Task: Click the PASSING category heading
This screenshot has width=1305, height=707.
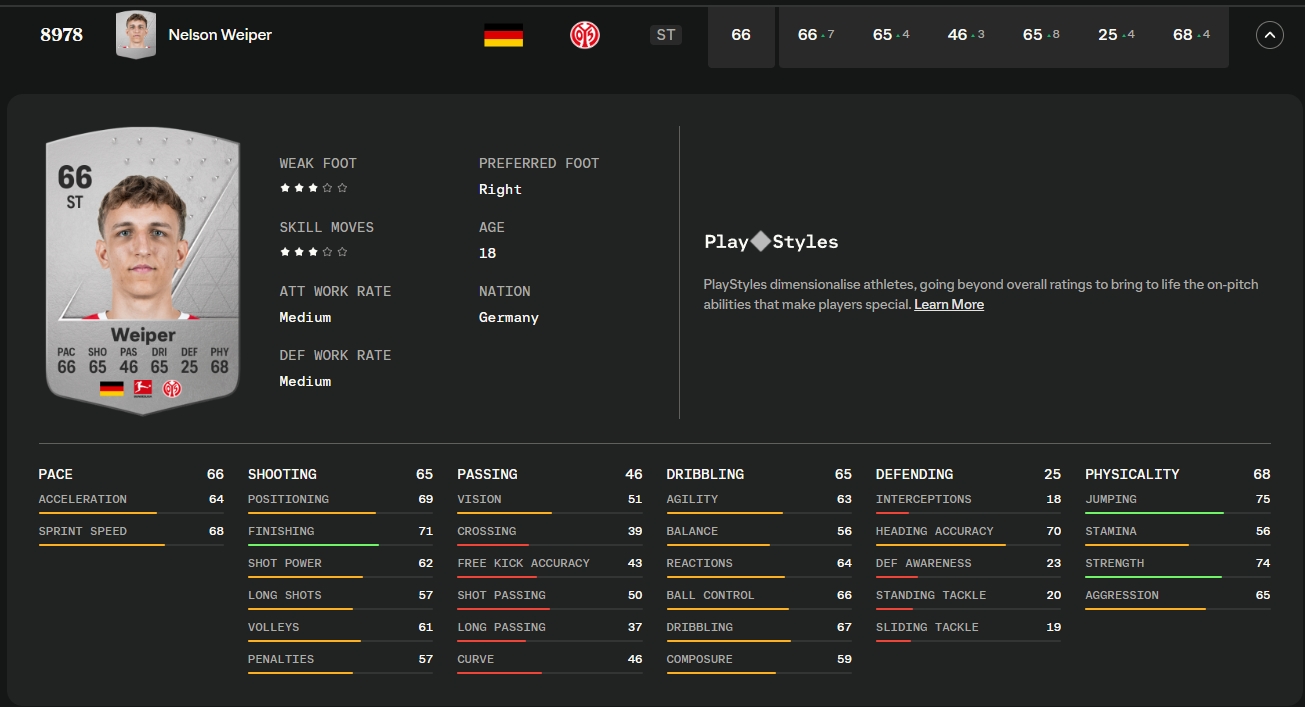Action: tap(487, 474)
